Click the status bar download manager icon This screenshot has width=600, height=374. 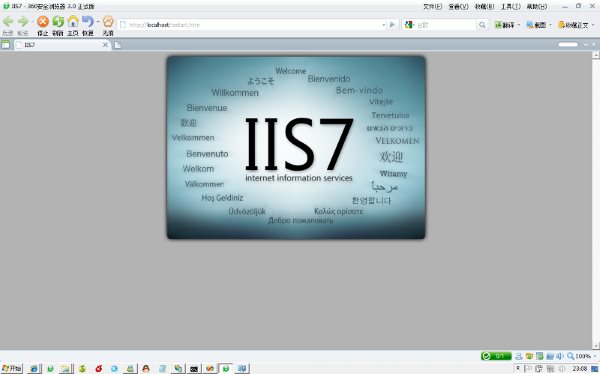point(539,356)
